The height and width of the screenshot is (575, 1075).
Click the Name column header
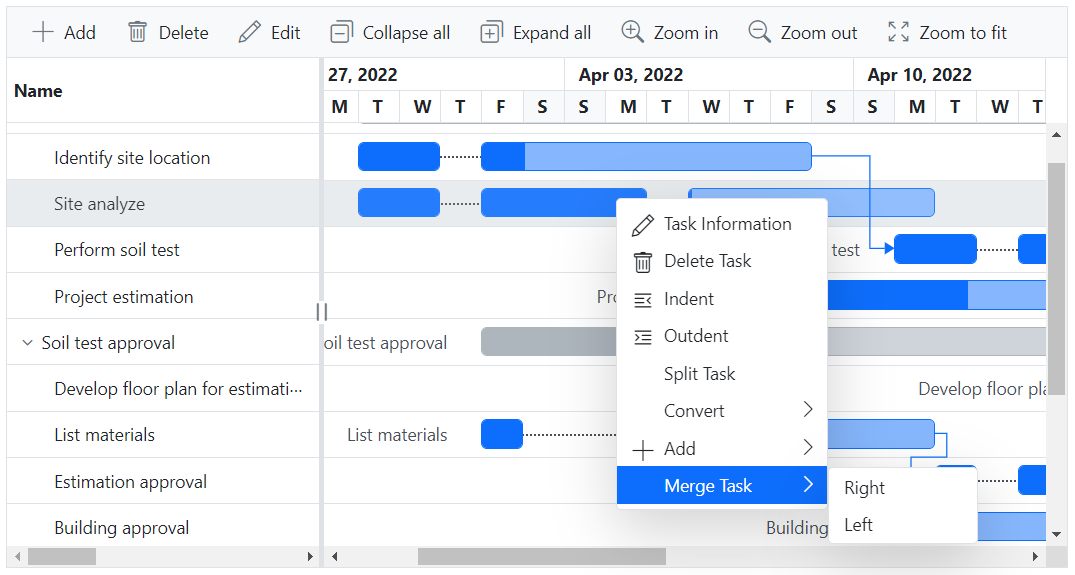click(x=163, y=90)
